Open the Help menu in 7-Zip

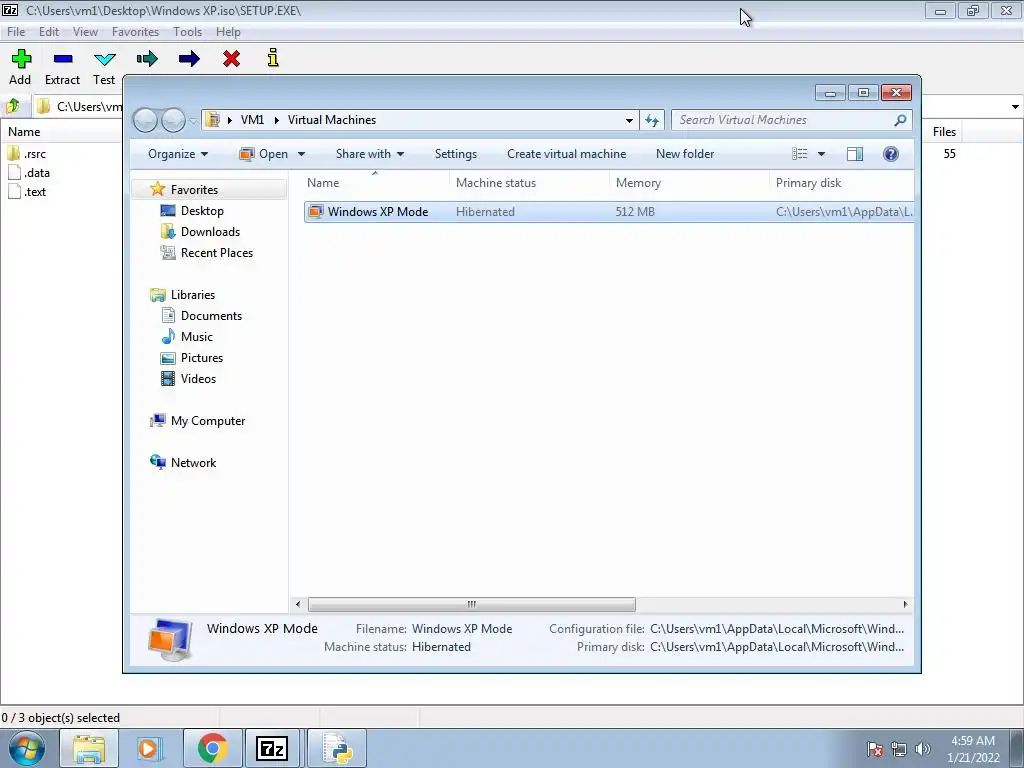228,31
